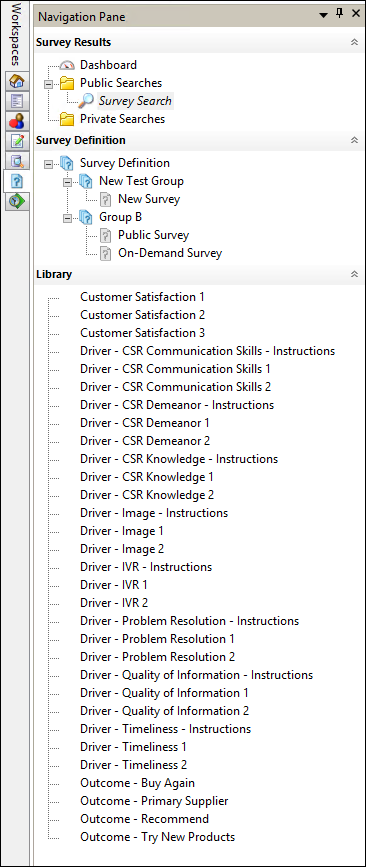Select Survey Search under Public Searches
This screenshot has width=366, height=867.
(x=135, y=101)
